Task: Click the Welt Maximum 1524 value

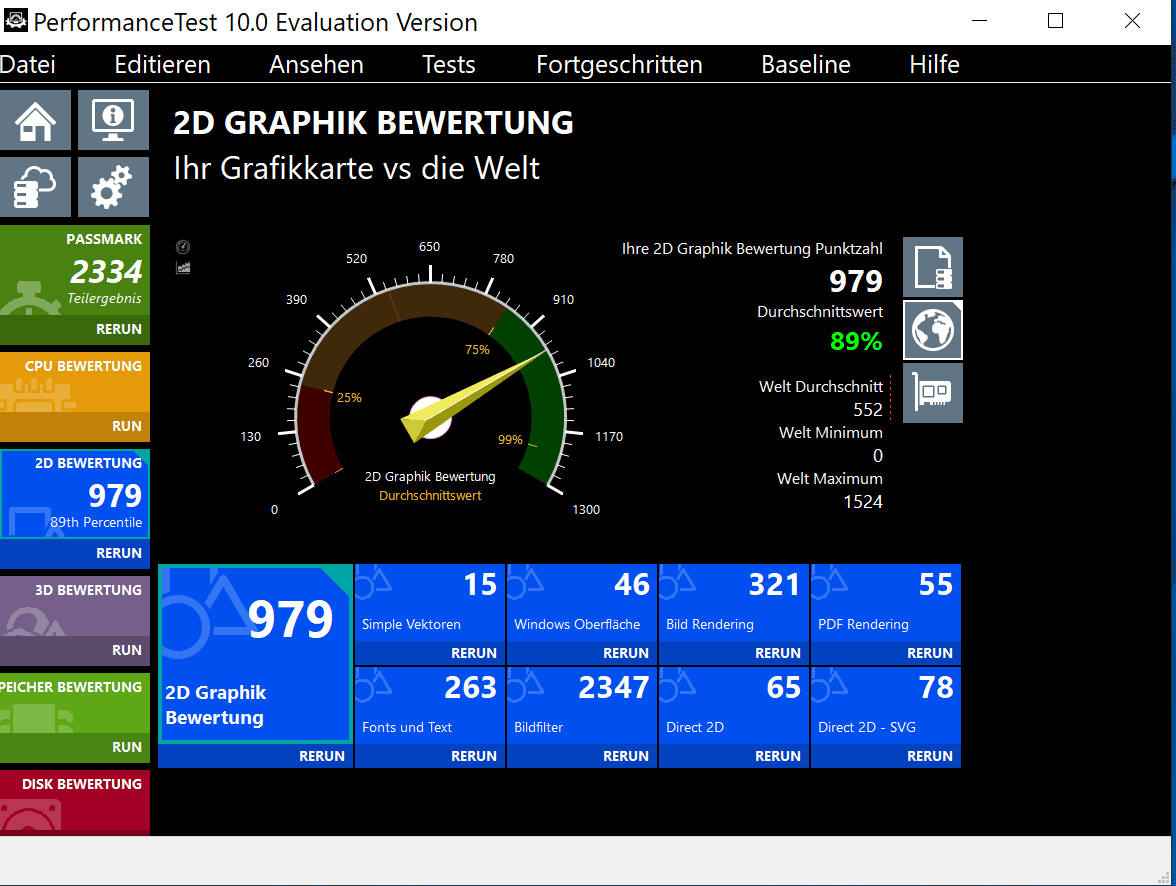Action: [x=862, y=502]
